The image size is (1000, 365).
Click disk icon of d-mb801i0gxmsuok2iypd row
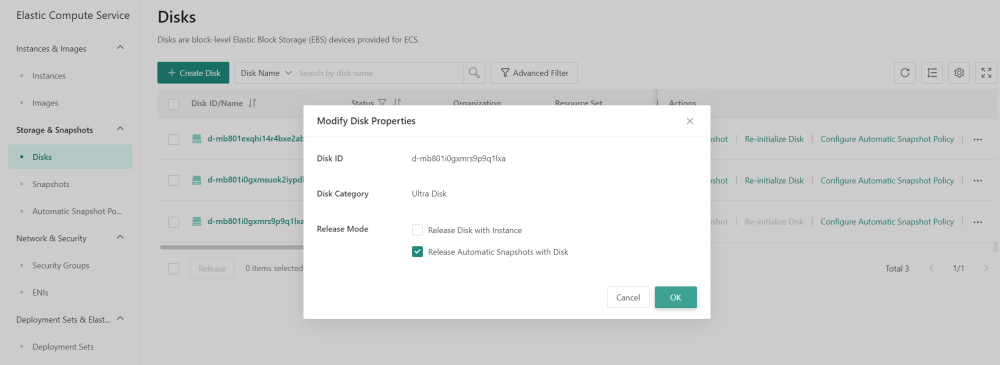click(197, 181)
